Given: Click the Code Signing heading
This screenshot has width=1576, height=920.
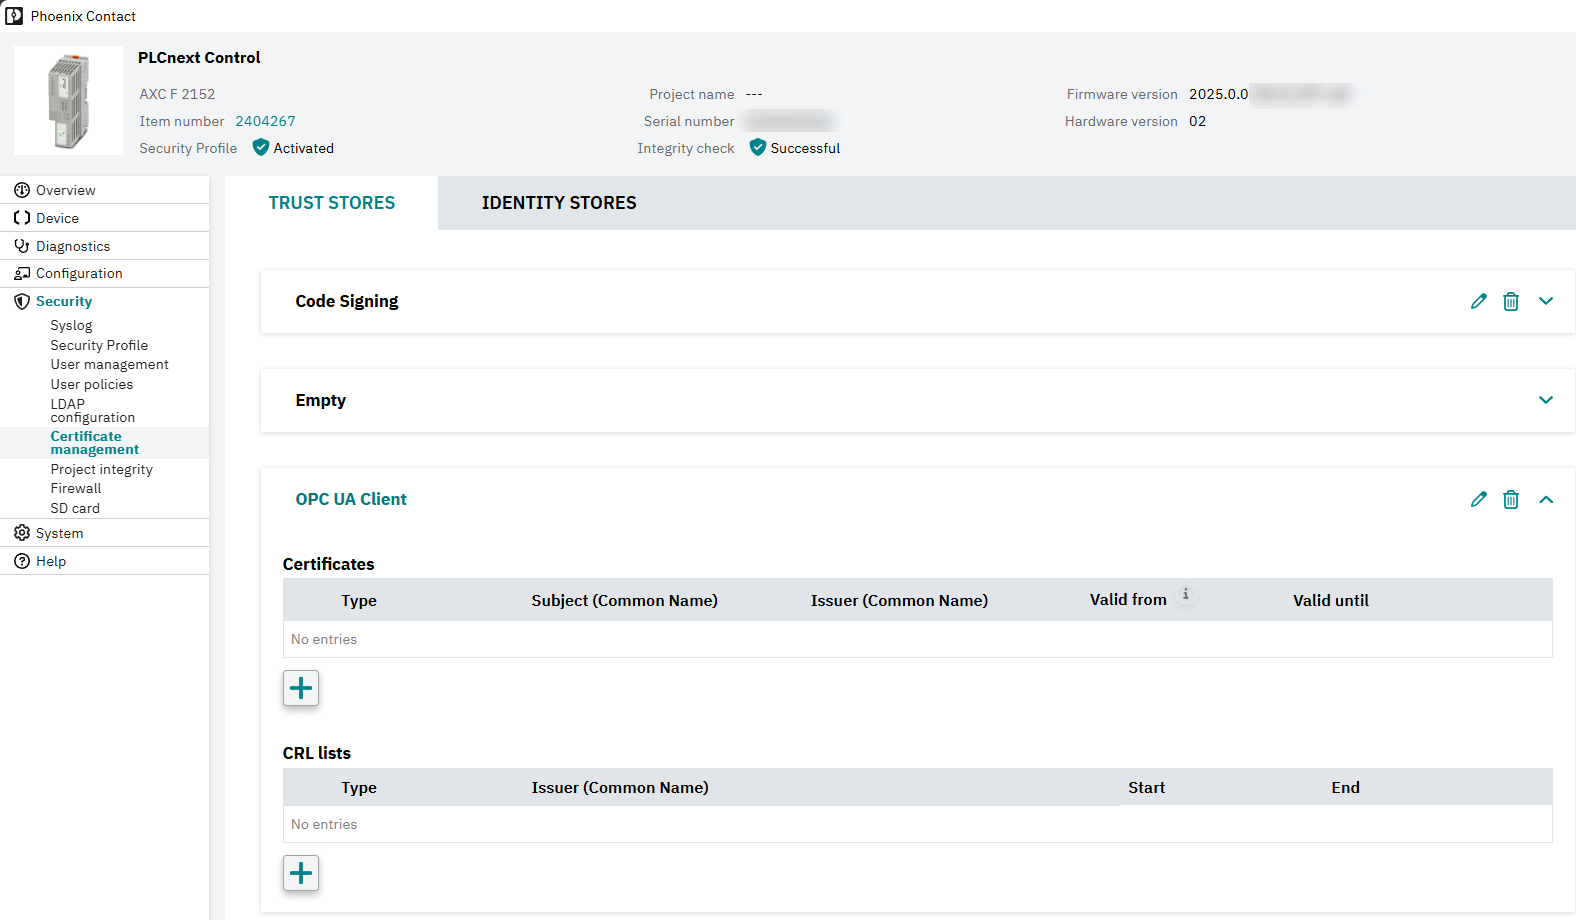Looking at the screenshot, I should coord(347,301).
